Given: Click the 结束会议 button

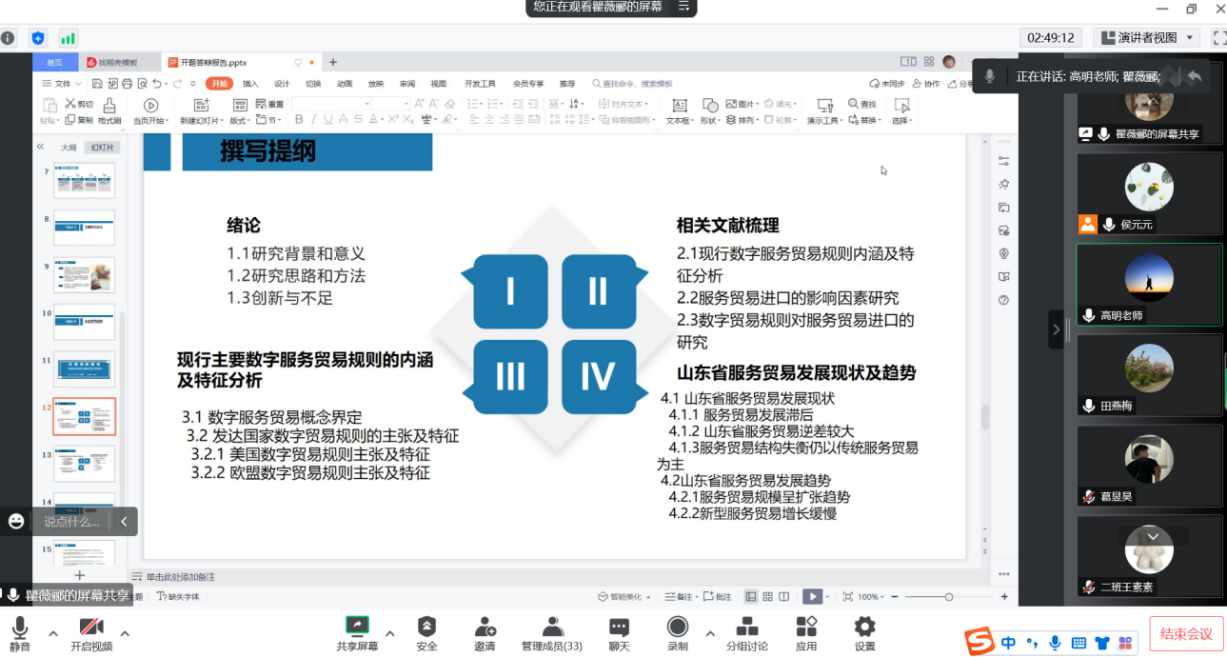Looking at the screenshot, I should coord(1186,634).
